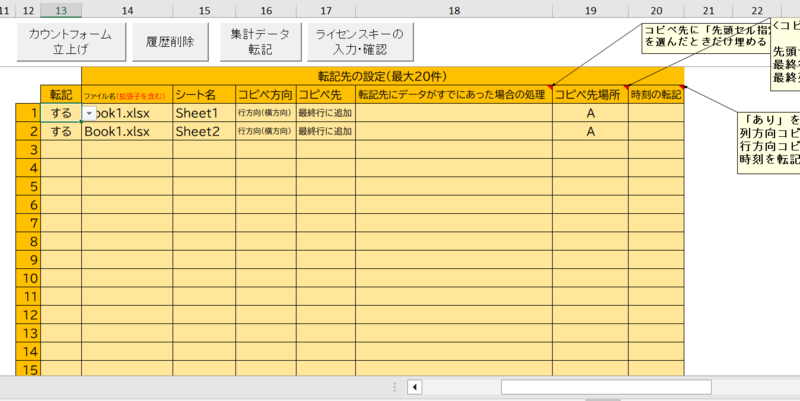Viewport: 800px width, 401px height.
Task: Click the コピペ先場所 header cell
Action: click(x=590, y=94)
